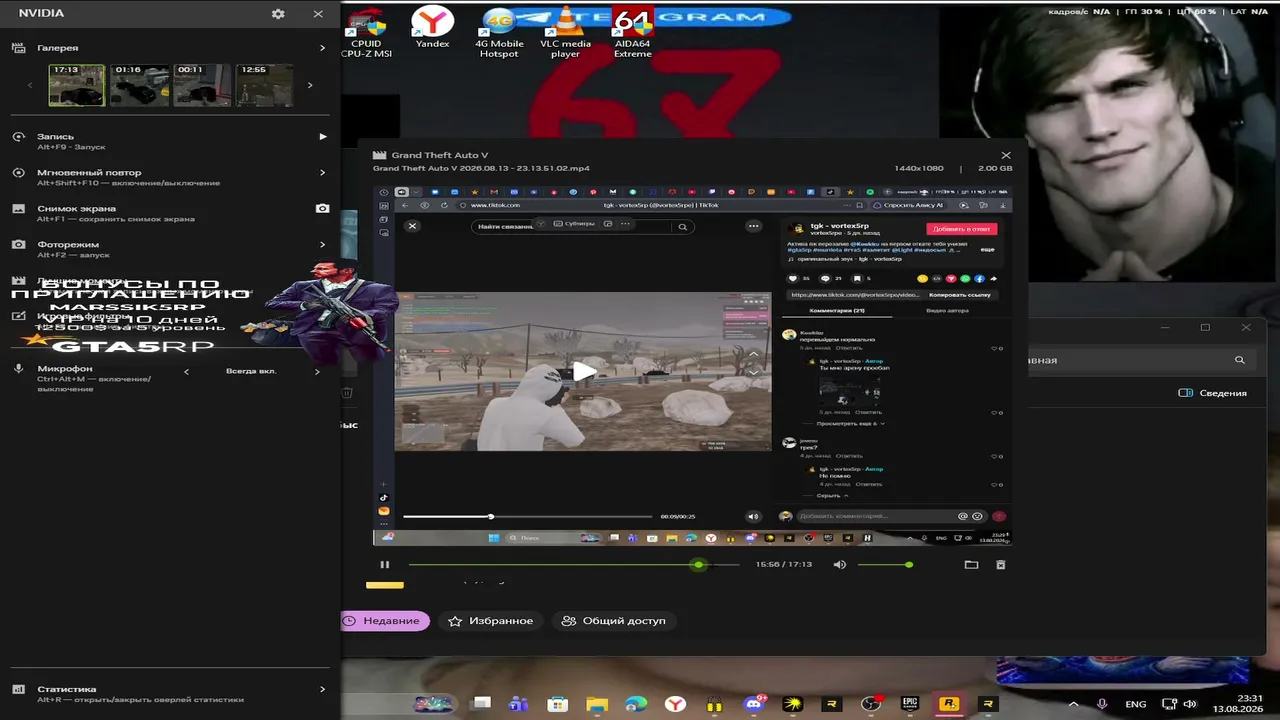Image resolution: width=1280 pixels, height=720 pixels.
Task: Switch to the Избранное tab
Action: click(x=490, y=621)
